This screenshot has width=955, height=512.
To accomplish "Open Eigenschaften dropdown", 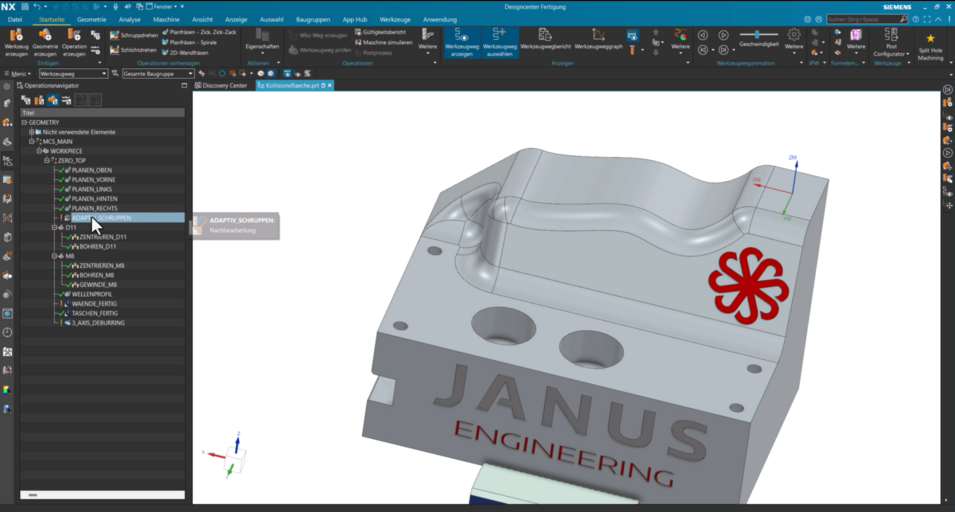I will [263, 42].
